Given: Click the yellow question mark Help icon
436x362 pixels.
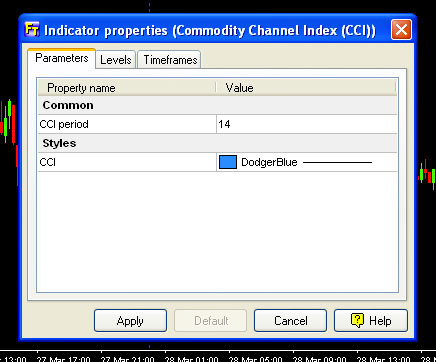Looking at the screenshot, I should pyautogui.click(x=357, y=321).
